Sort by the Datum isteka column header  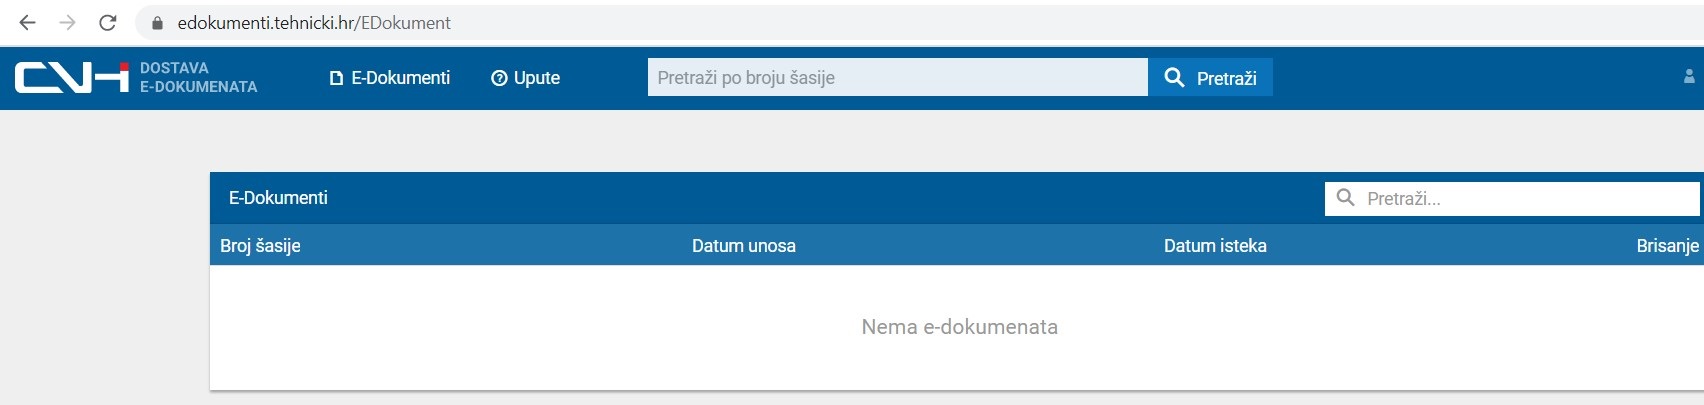(1215, 245)
